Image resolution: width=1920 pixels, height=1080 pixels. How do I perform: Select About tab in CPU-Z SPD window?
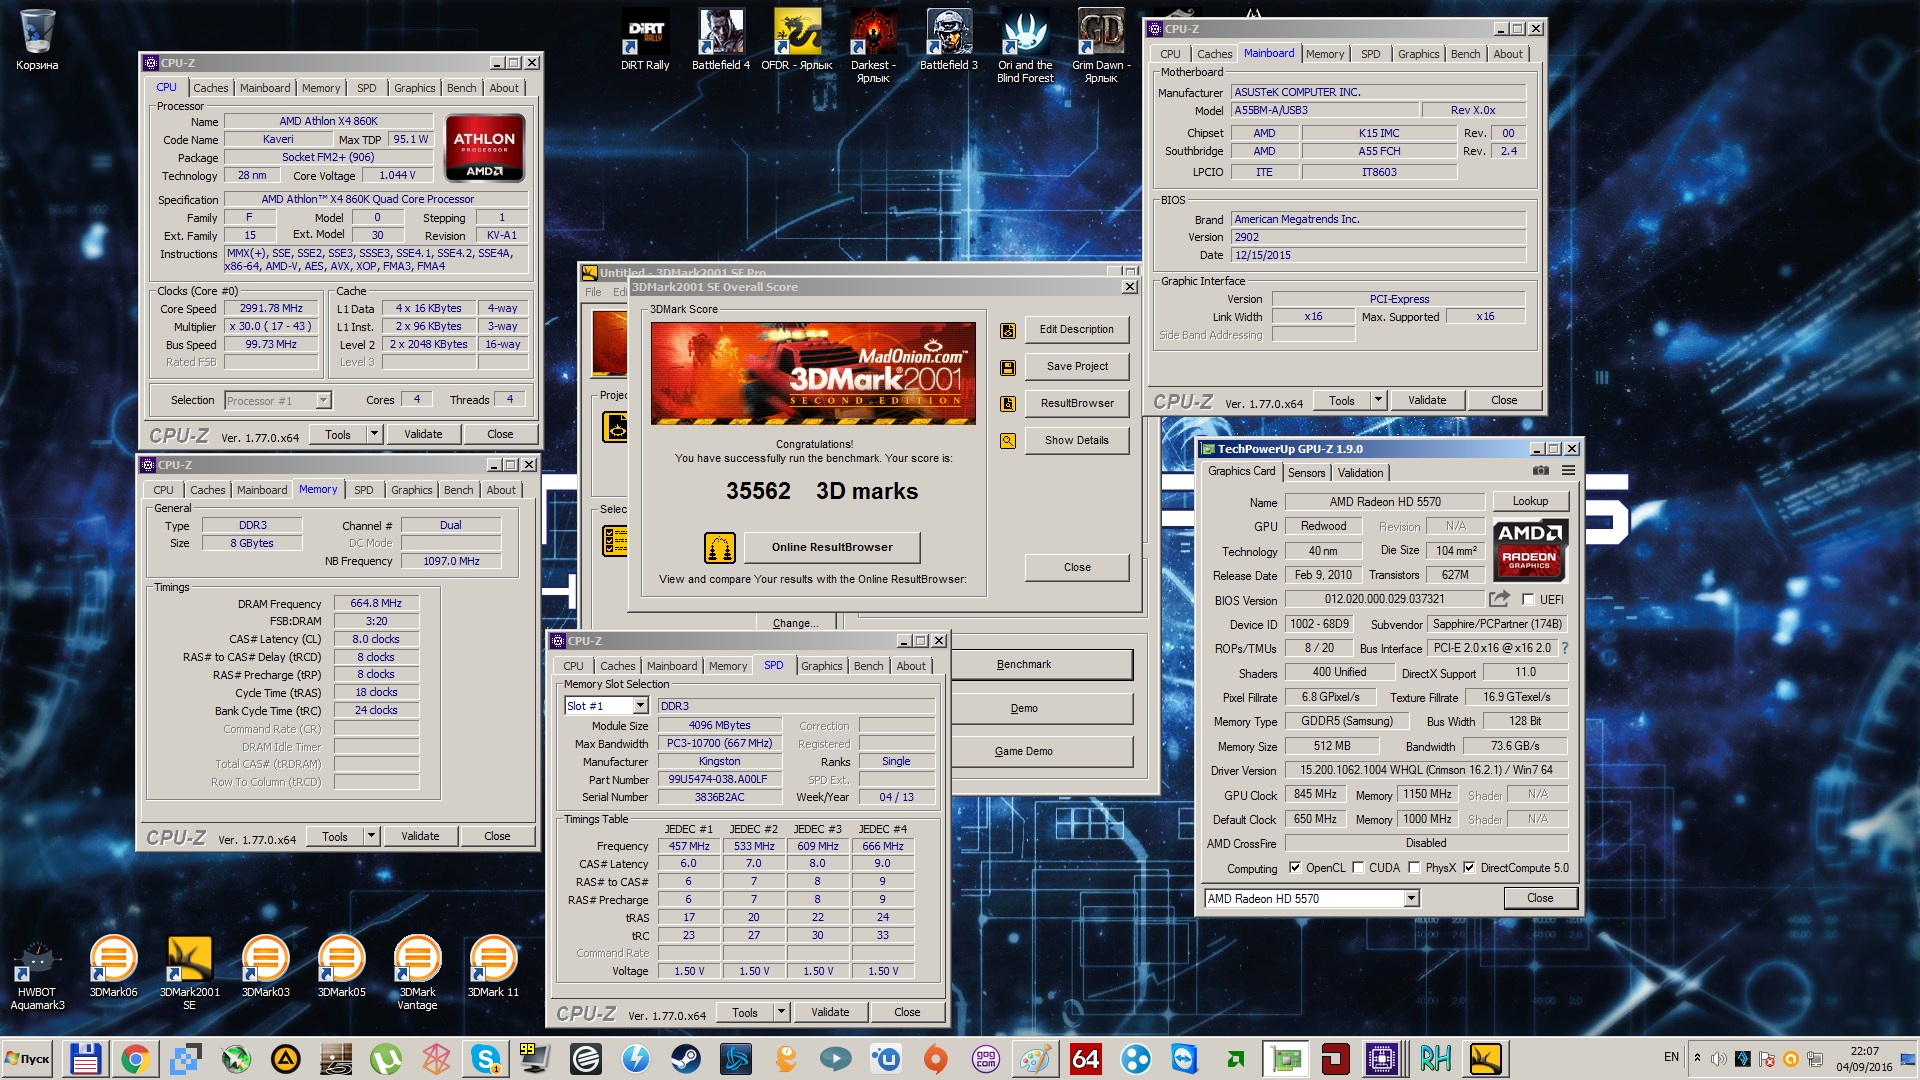(x=911, y=666)
